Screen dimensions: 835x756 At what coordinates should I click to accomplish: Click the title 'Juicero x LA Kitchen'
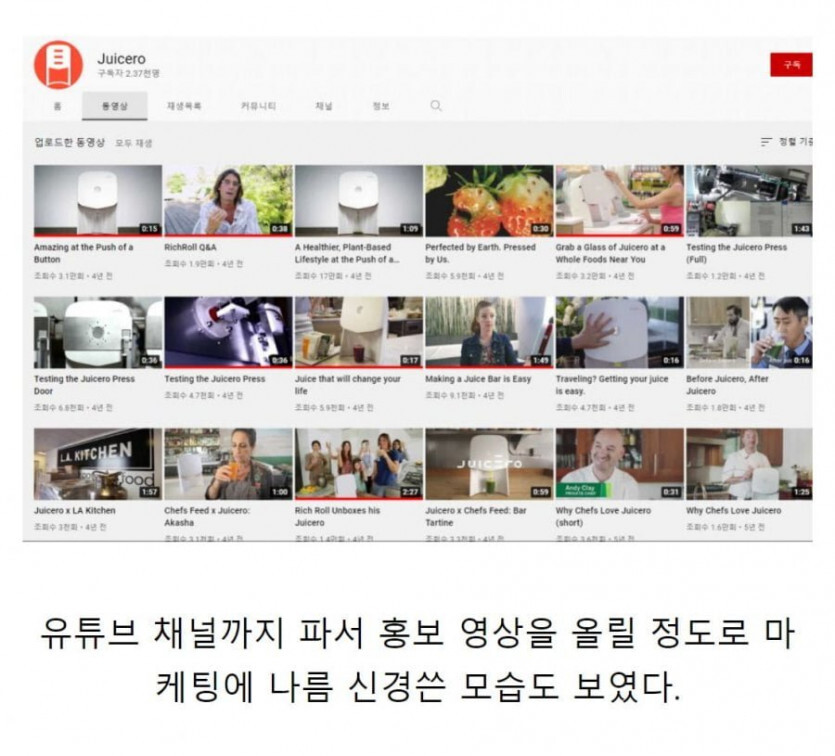(x=75, y=511)
